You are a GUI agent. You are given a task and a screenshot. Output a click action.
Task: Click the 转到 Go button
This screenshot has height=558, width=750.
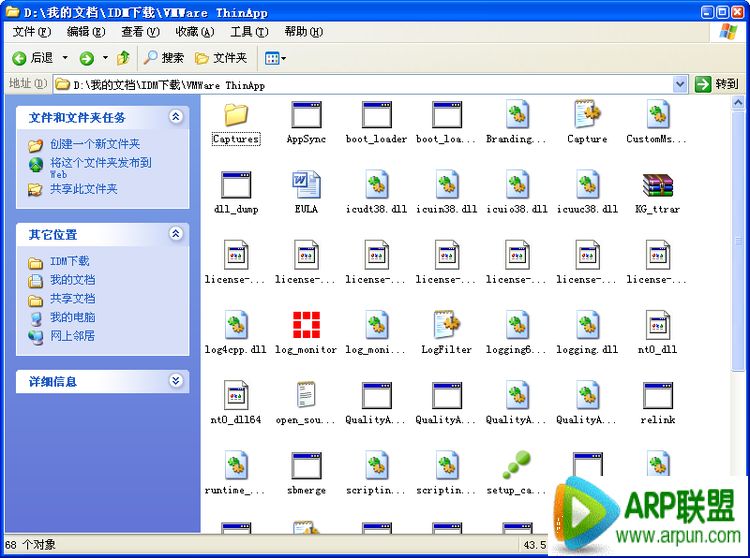coord(717,85)
